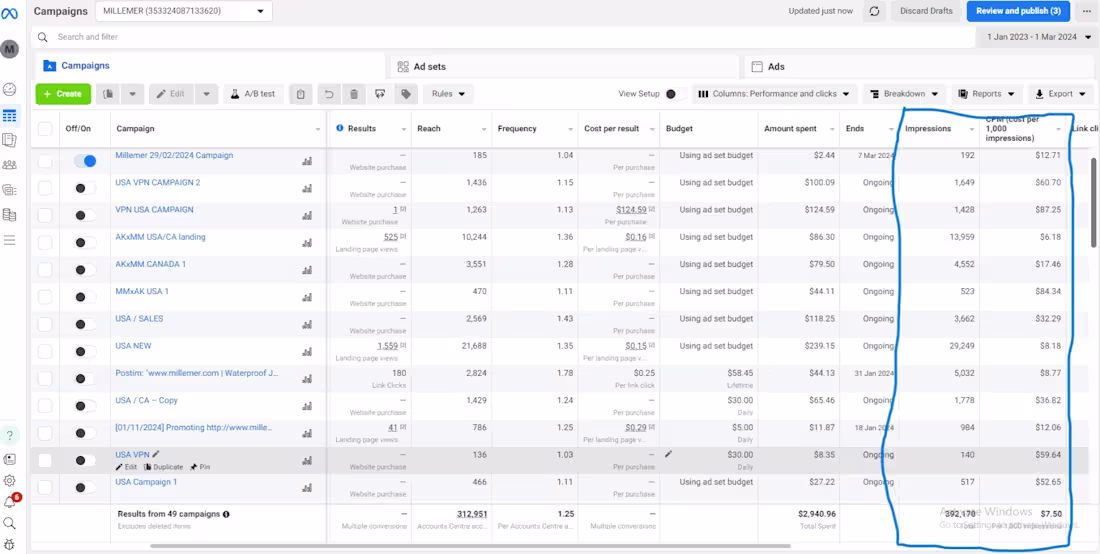Open the MILLEMER account dropdown

pyautogui.click(x=183, y=11)
